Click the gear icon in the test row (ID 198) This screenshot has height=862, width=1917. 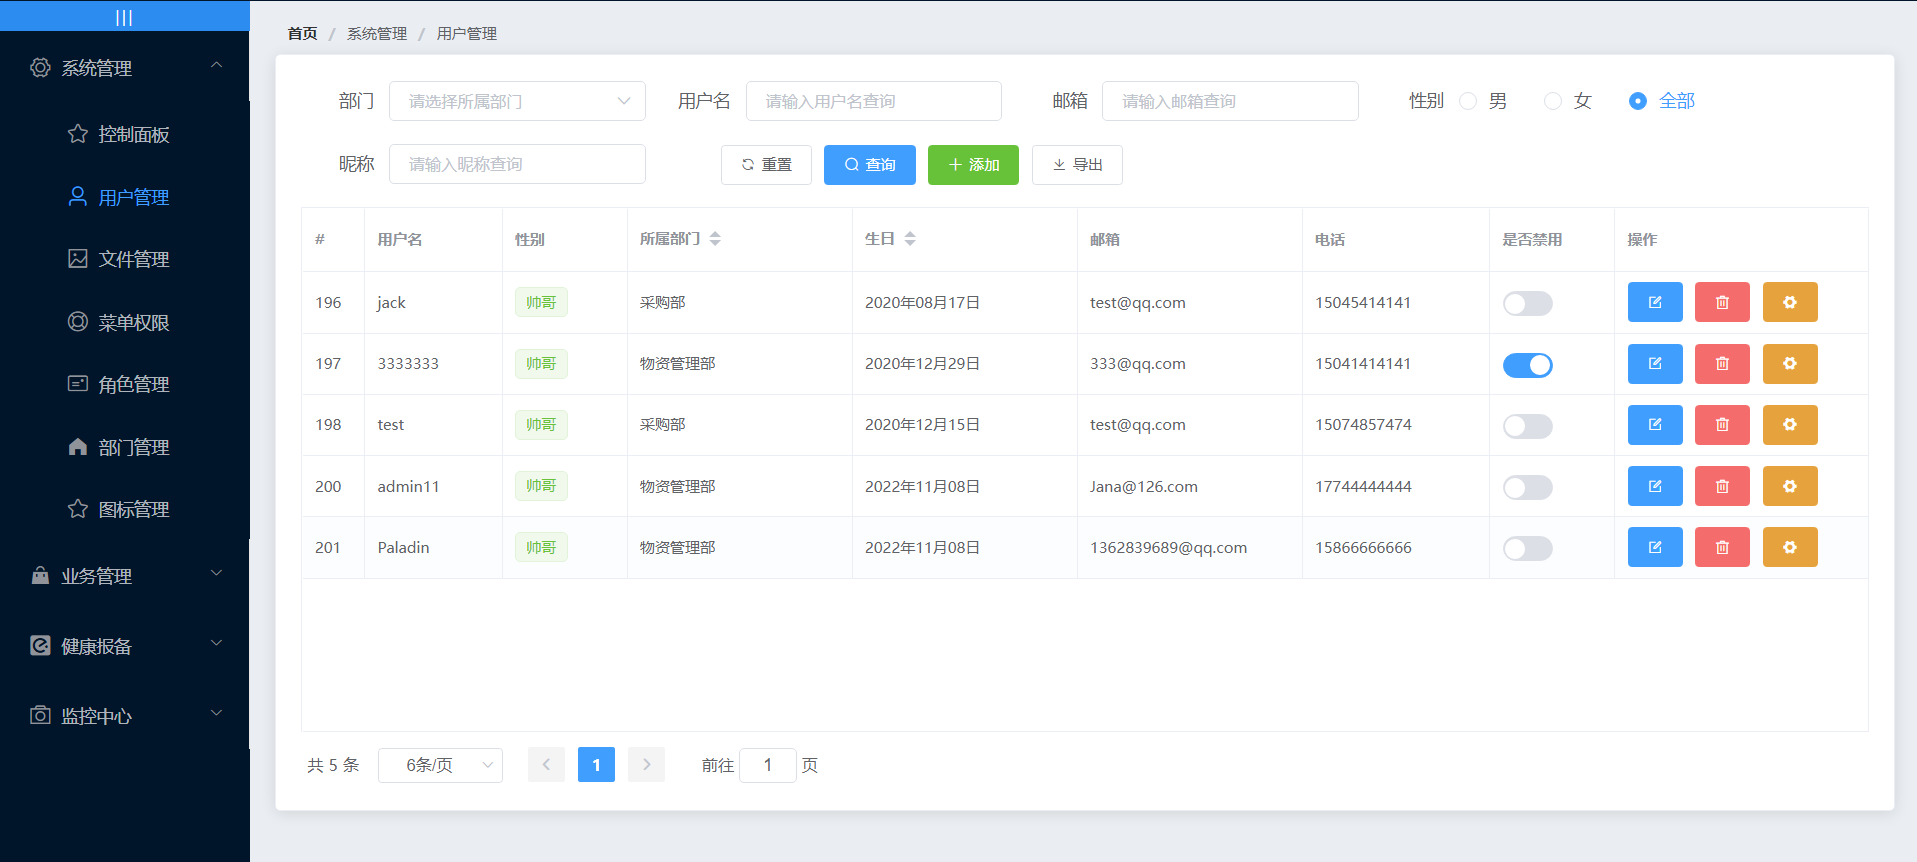pos(1790,425)
